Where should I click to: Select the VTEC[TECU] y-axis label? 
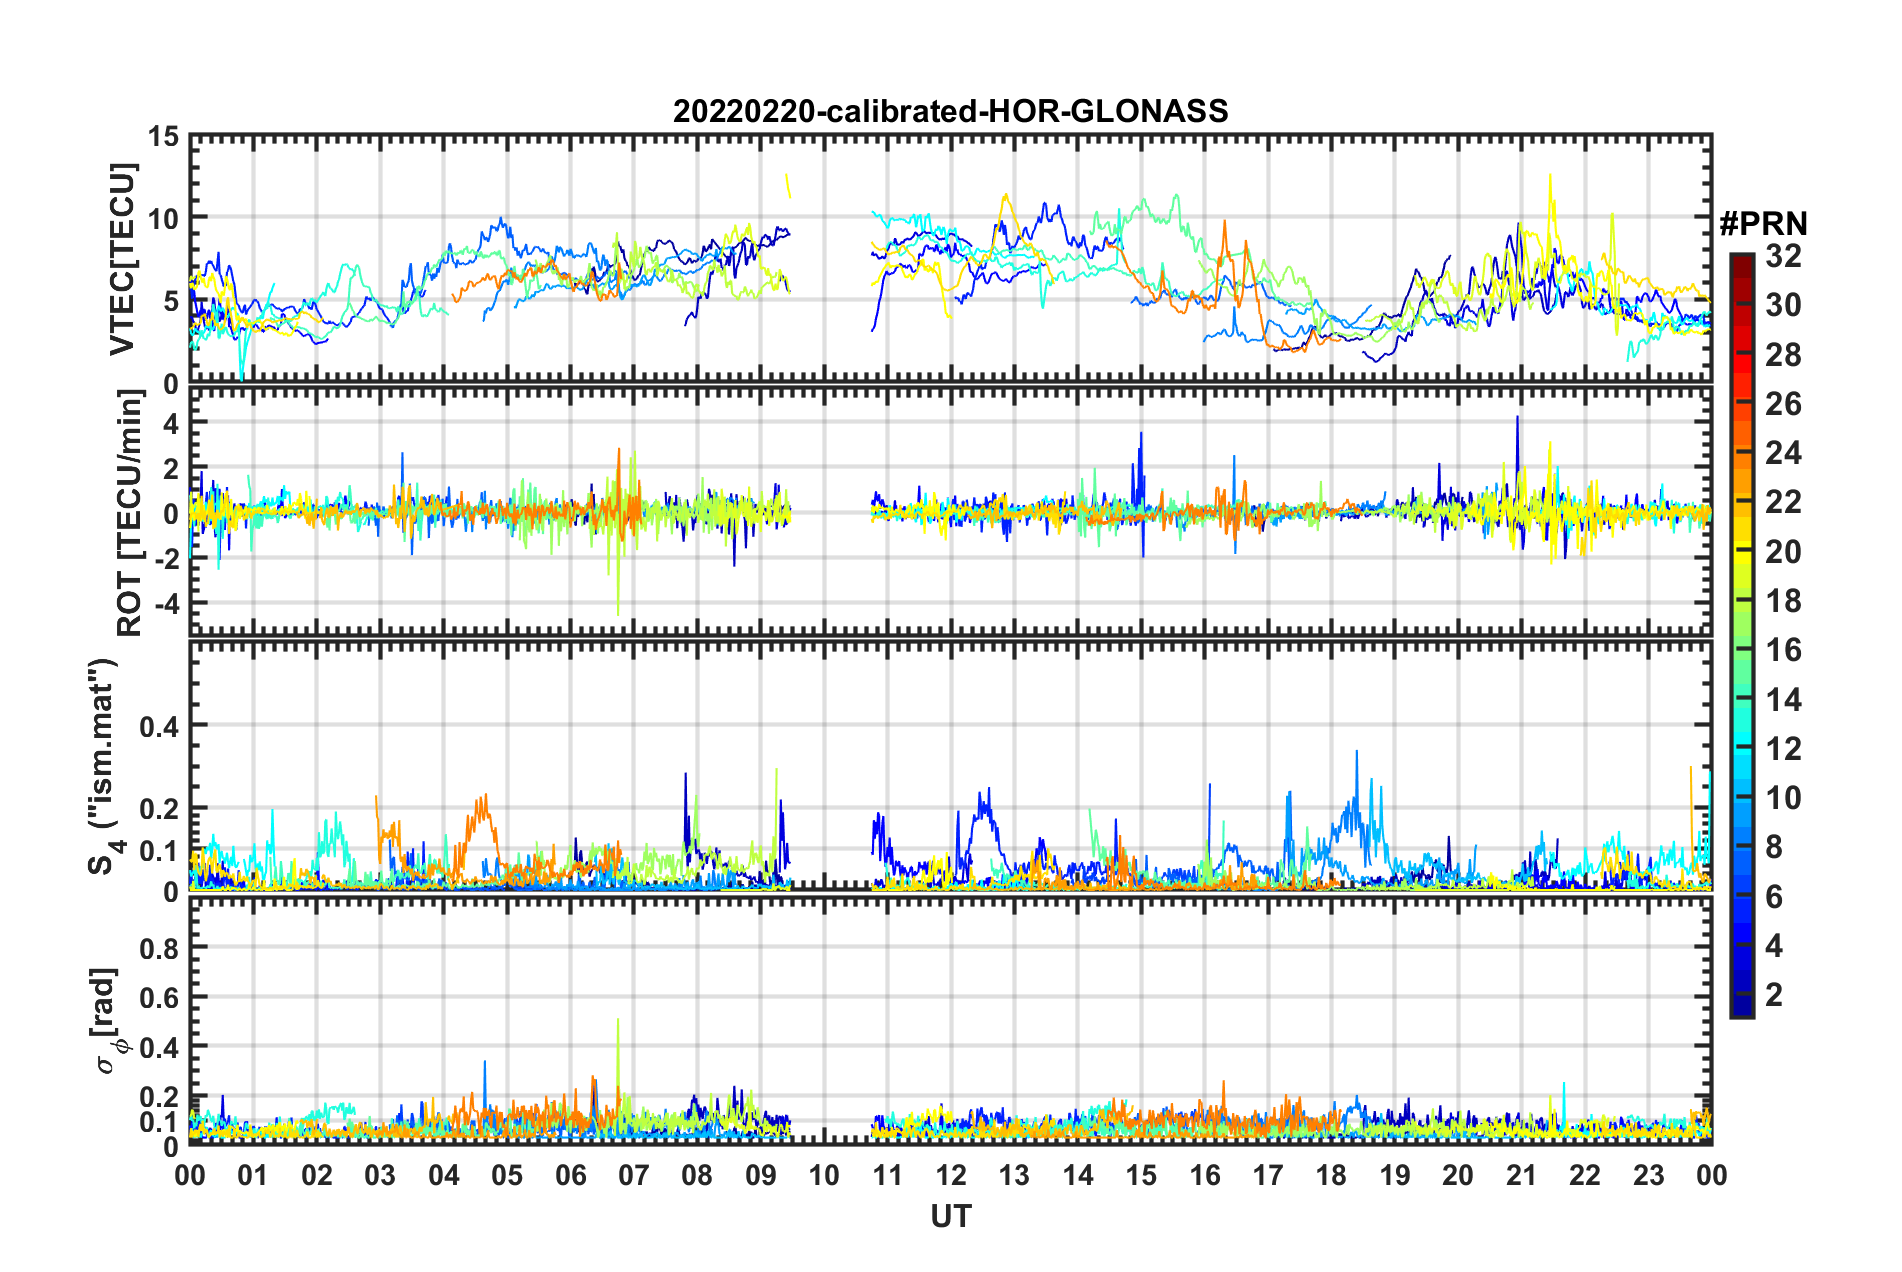click(x=122, y=259)
